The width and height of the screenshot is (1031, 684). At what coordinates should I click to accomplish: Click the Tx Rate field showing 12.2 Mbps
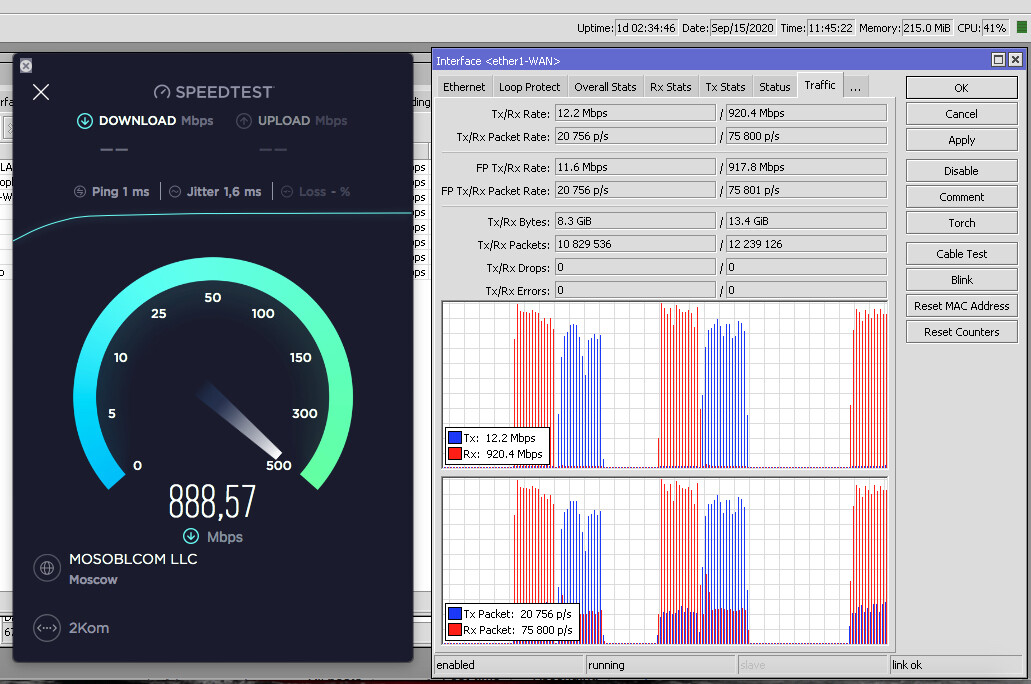coord(635,113)
